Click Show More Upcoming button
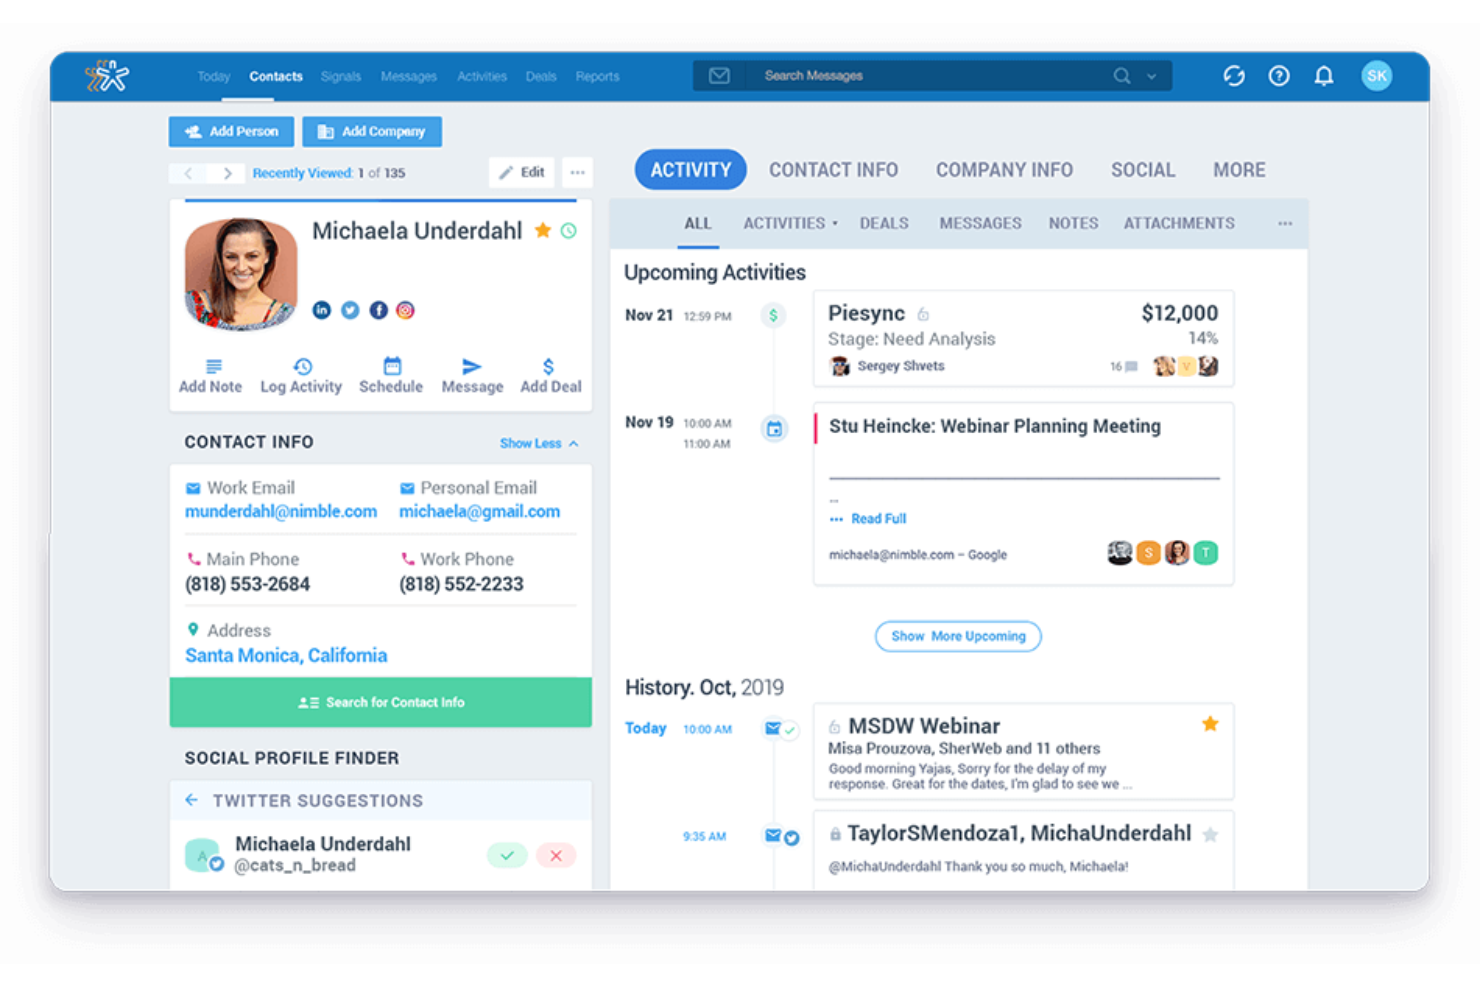Viewport: 1480px width, 987px height. [x=957, y=636]
